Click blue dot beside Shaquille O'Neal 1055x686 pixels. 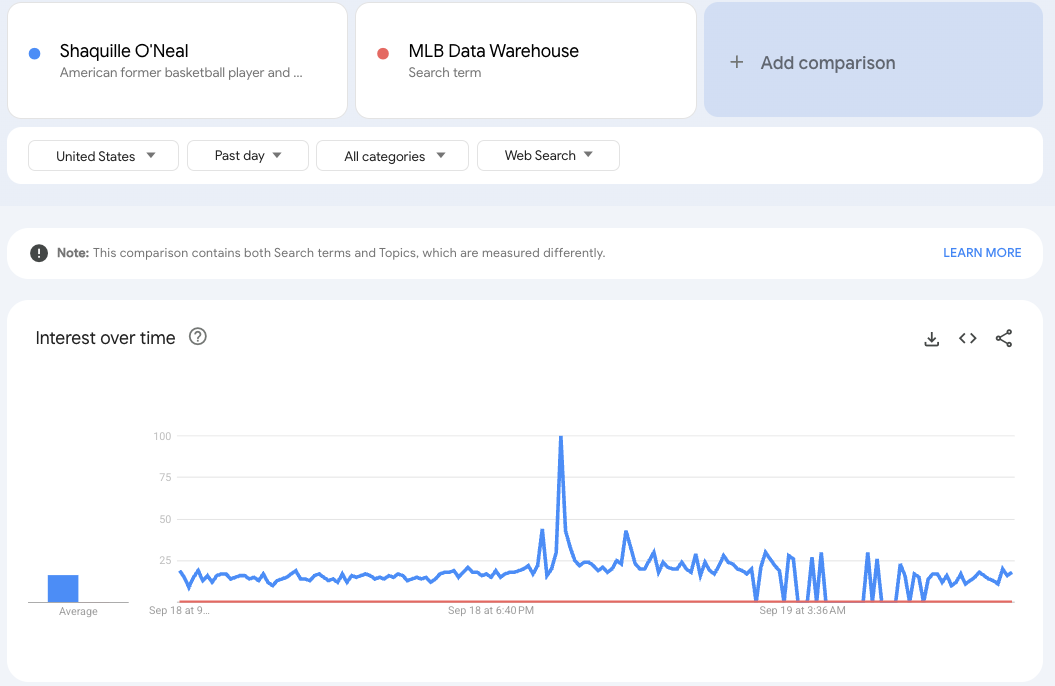coord(35,53)
